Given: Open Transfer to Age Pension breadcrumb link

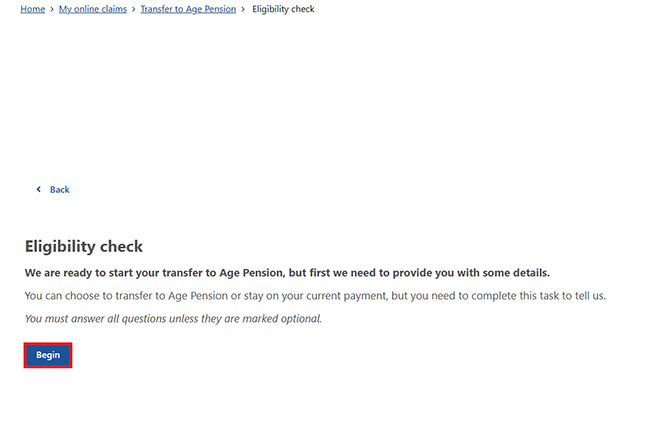Looking at the screenshot, I should tap(188, 10).
